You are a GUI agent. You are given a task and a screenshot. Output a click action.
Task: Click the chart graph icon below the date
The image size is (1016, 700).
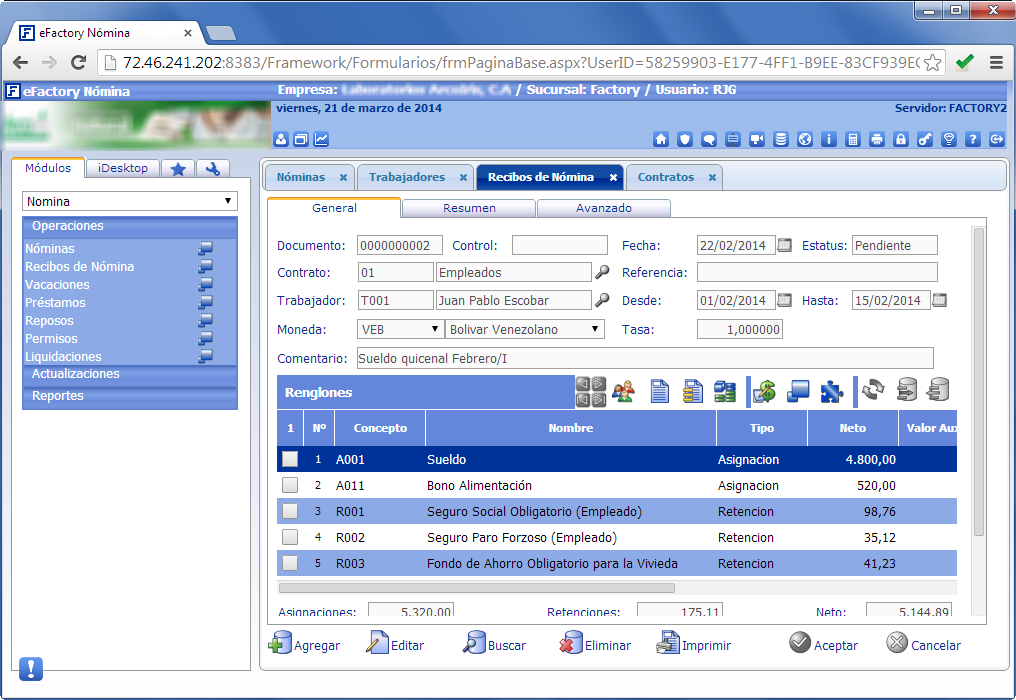click(321, 139)
